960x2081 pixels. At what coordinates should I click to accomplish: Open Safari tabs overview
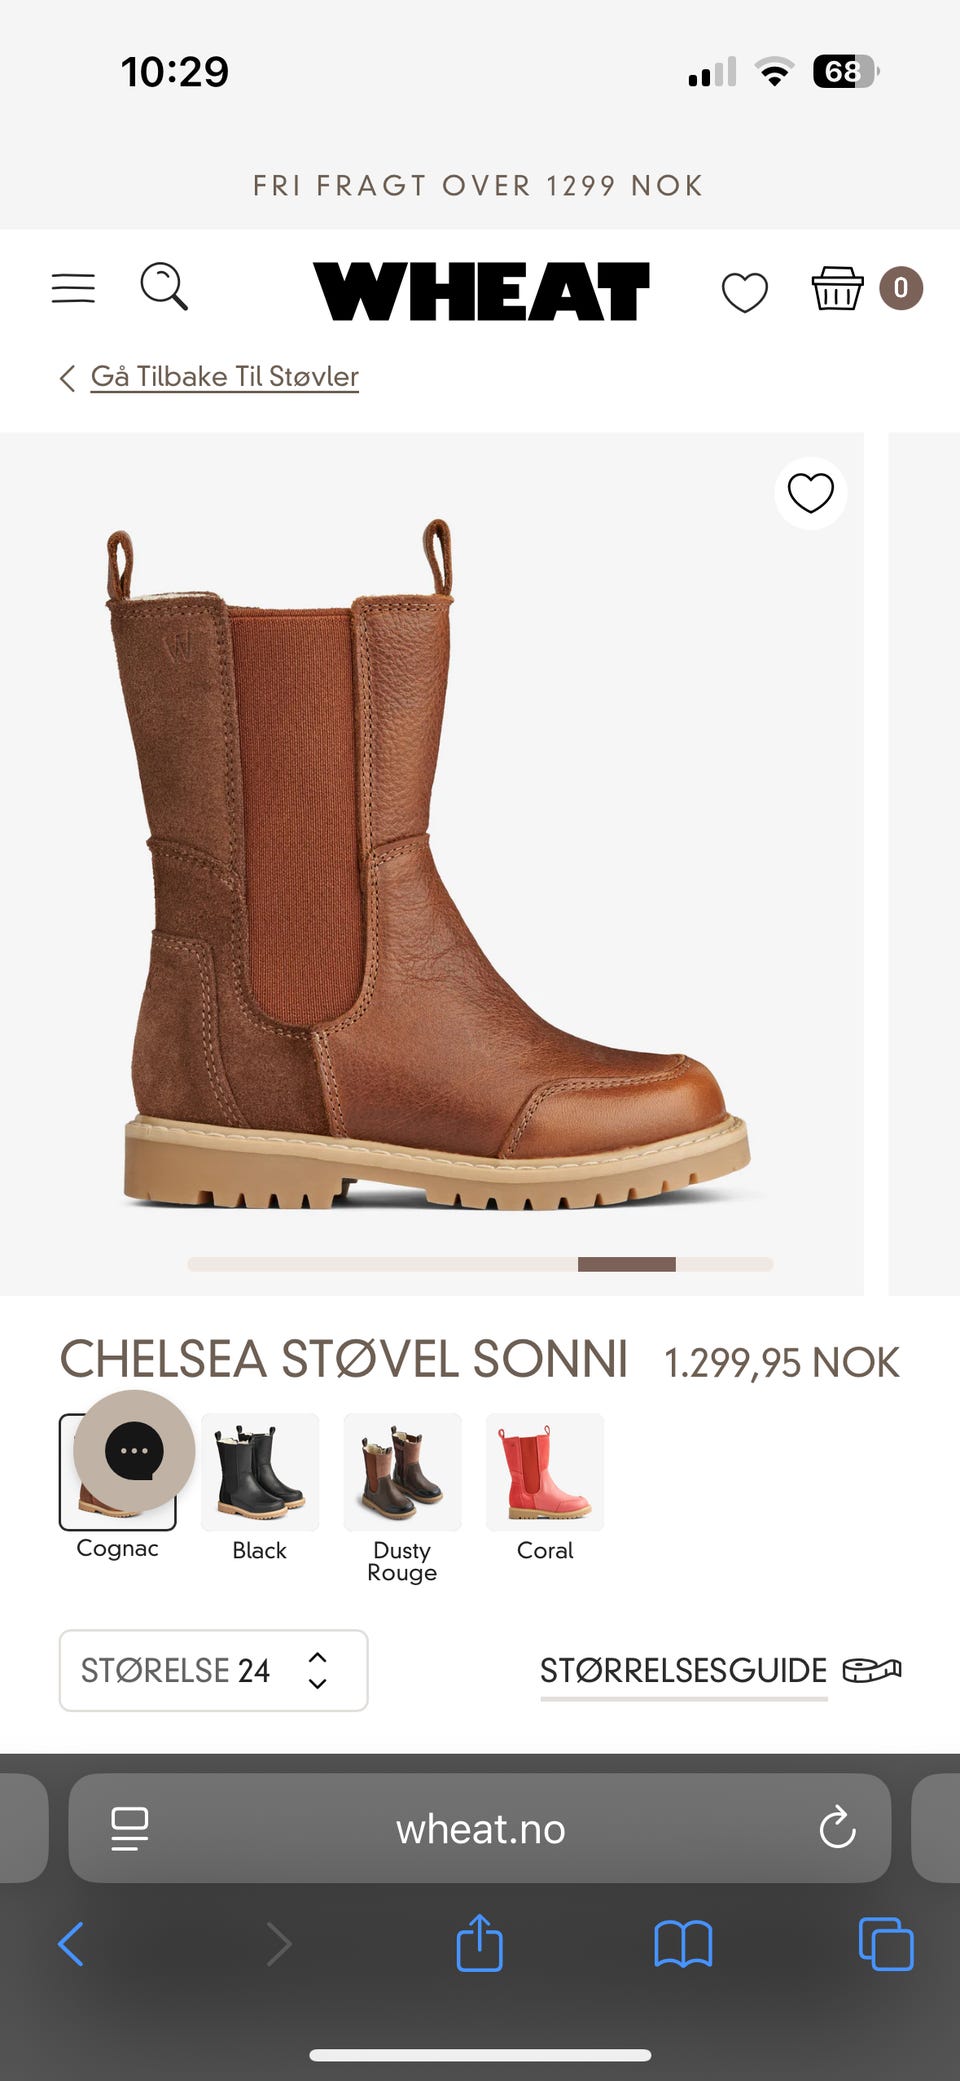[886, 1944]
